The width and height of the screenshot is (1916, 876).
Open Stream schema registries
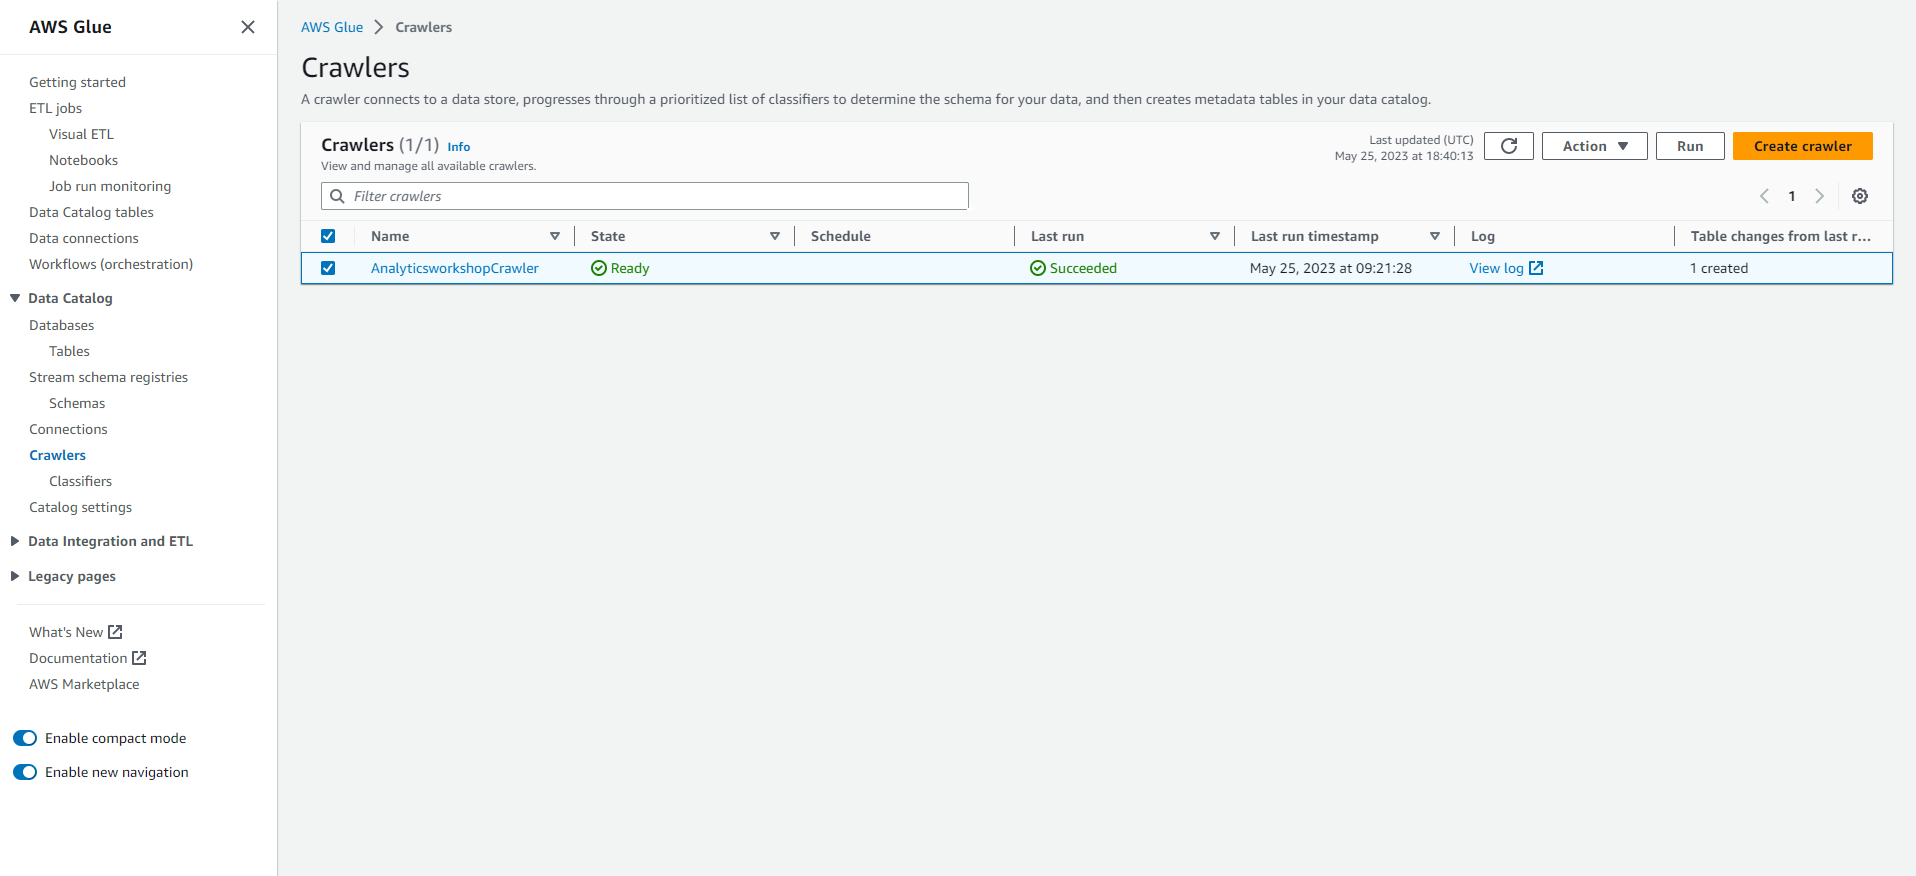(108, 377)
